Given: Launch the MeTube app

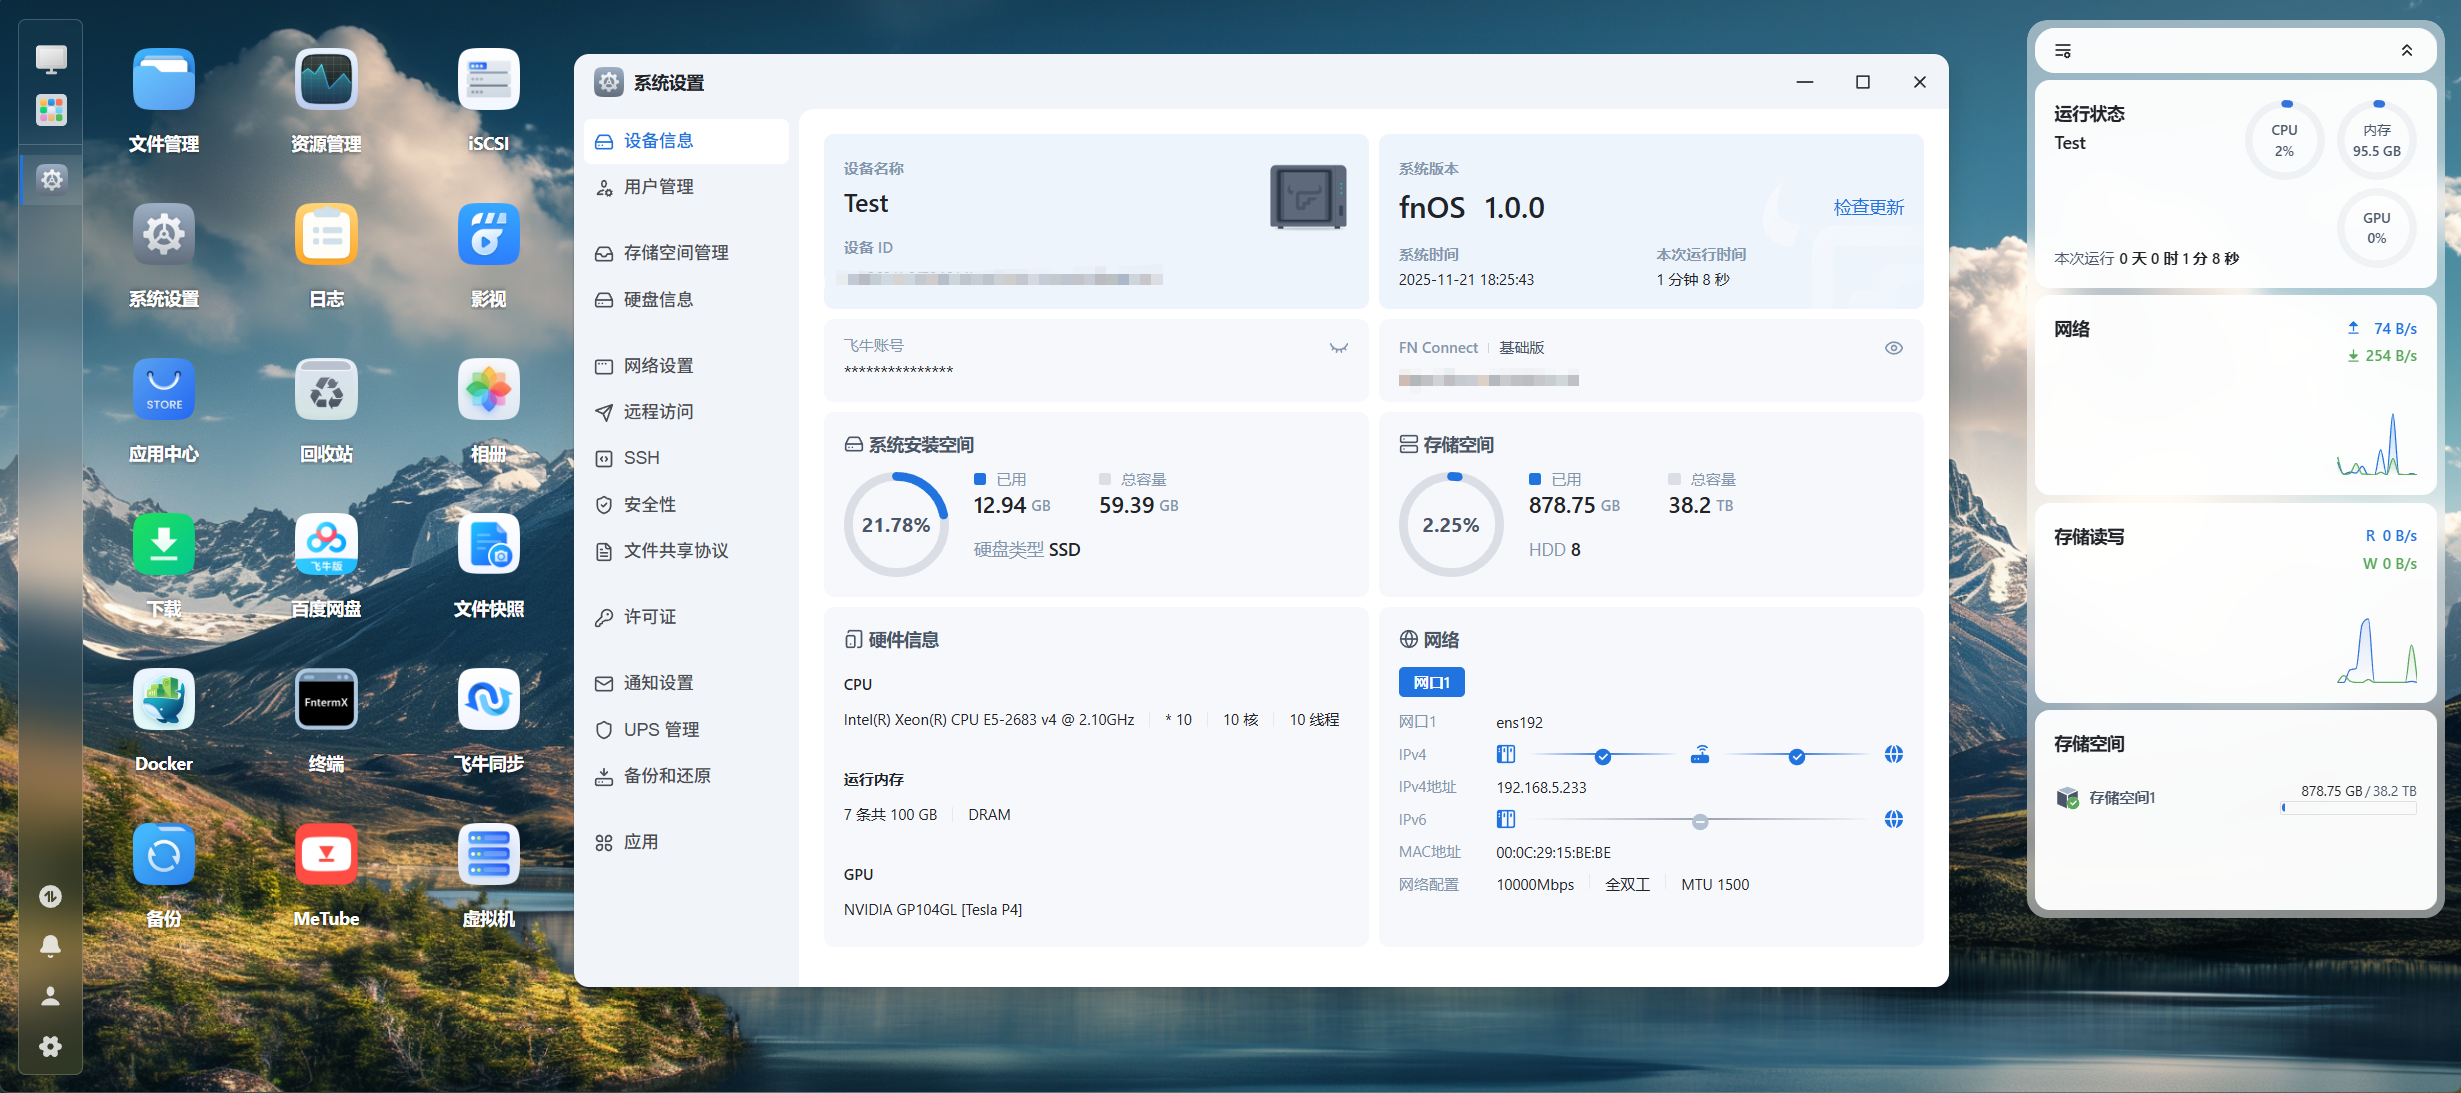Looking at the screenshot, I should (x=326, y=855).
